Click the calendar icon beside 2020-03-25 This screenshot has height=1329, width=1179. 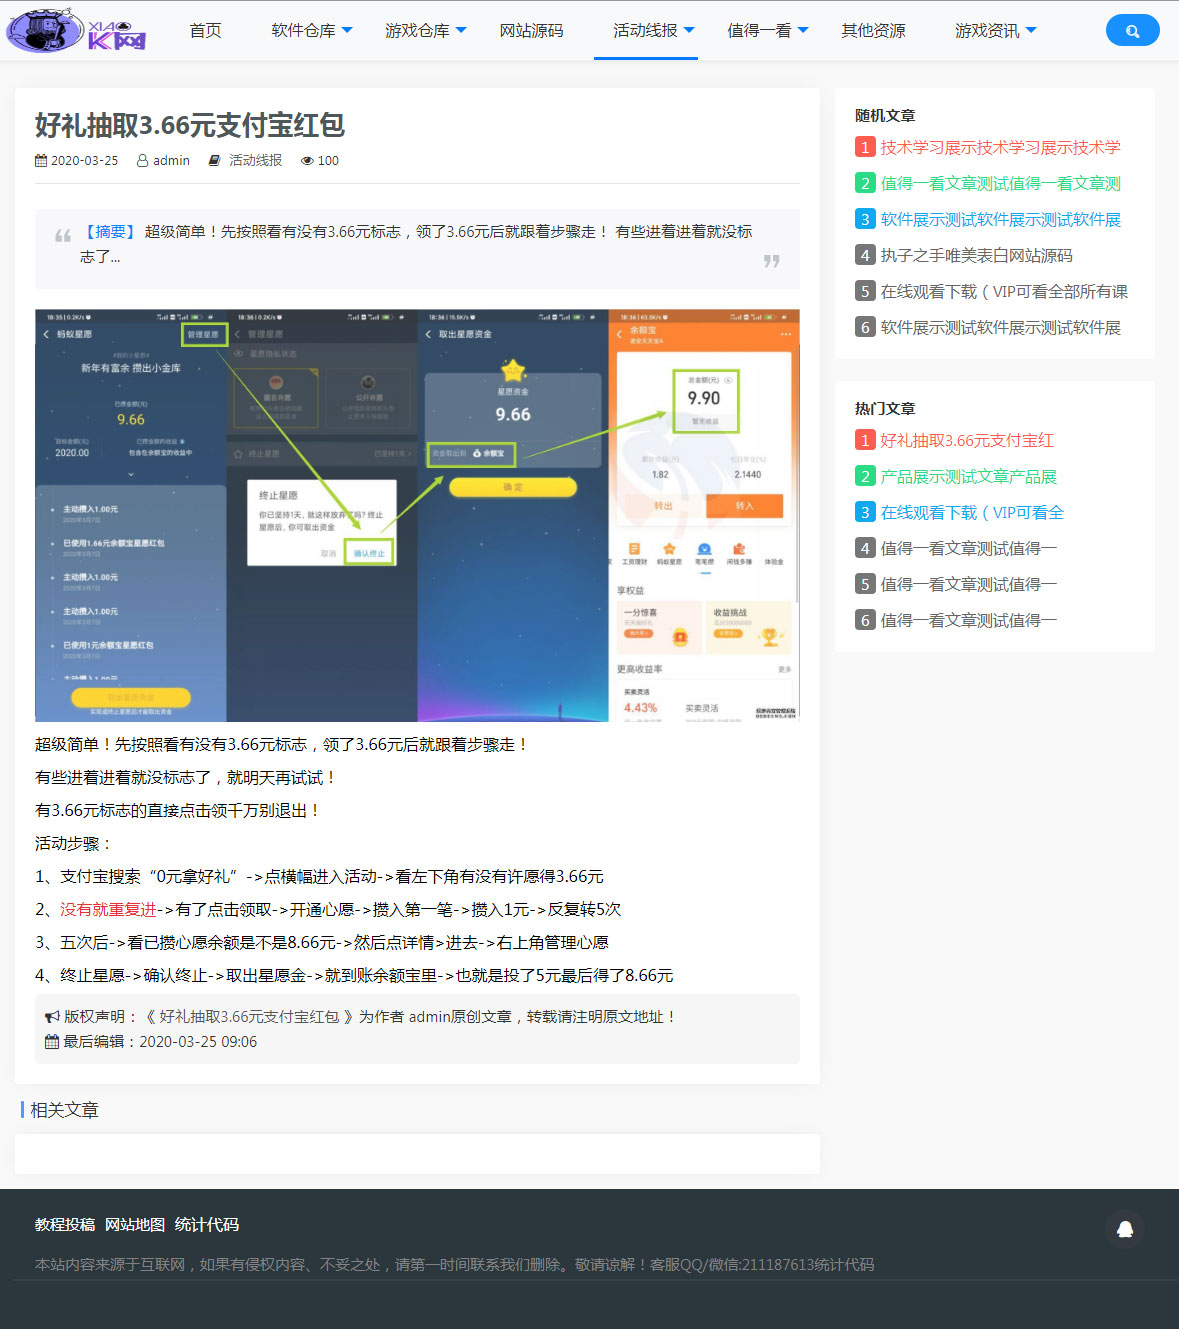click(41, 160)
